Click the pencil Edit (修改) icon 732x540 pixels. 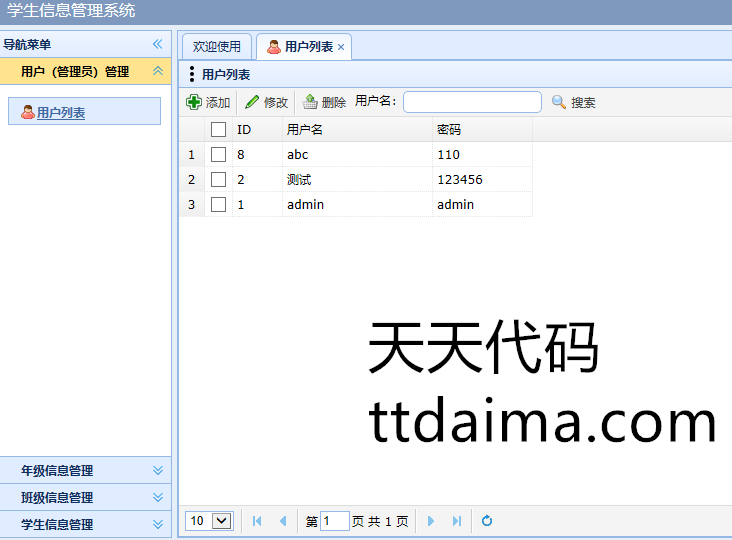tap(252, 102)
